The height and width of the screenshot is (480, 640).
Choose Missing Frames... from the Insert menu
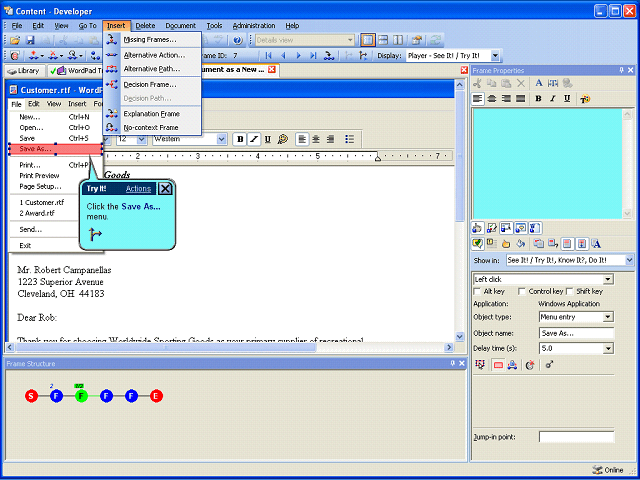152,40
